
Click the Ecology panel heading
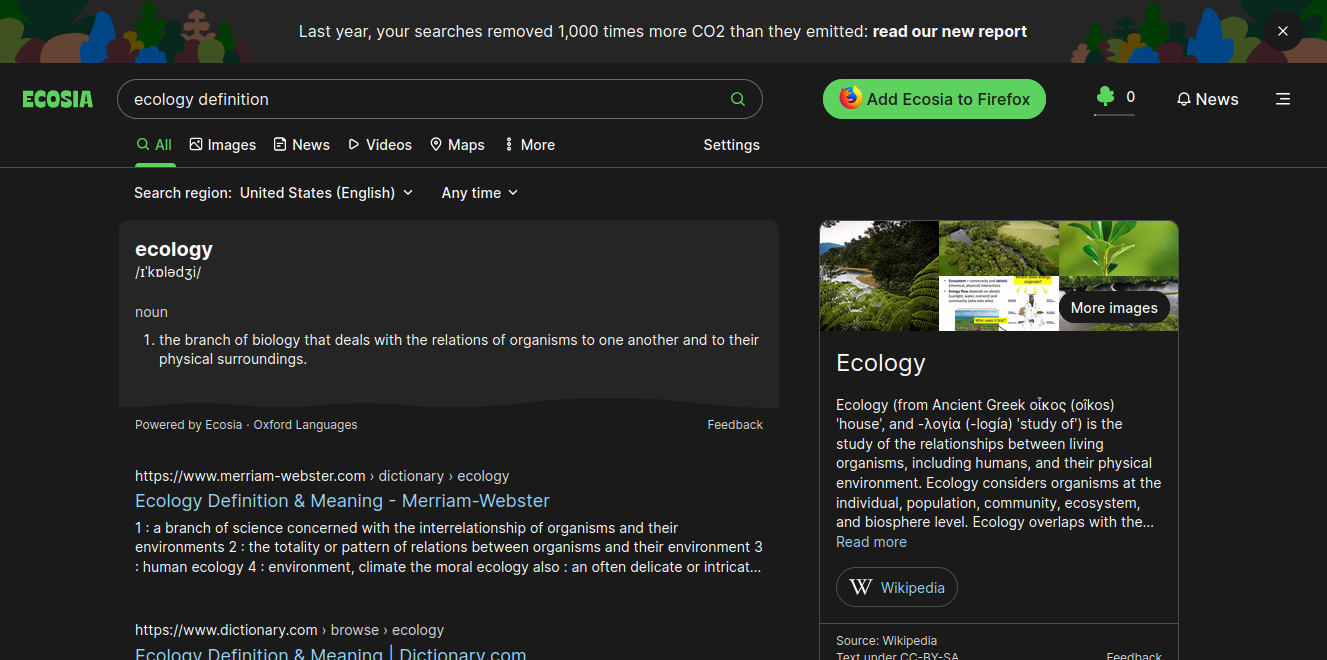[x=881, y=363]
